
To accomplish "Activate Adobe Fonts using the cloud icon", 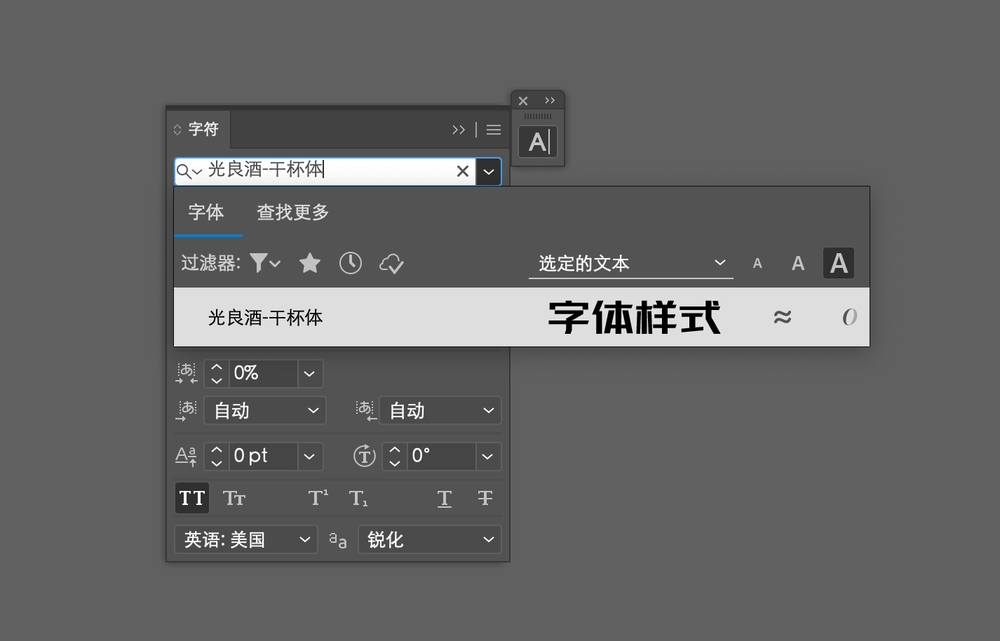I will point(391,263).
